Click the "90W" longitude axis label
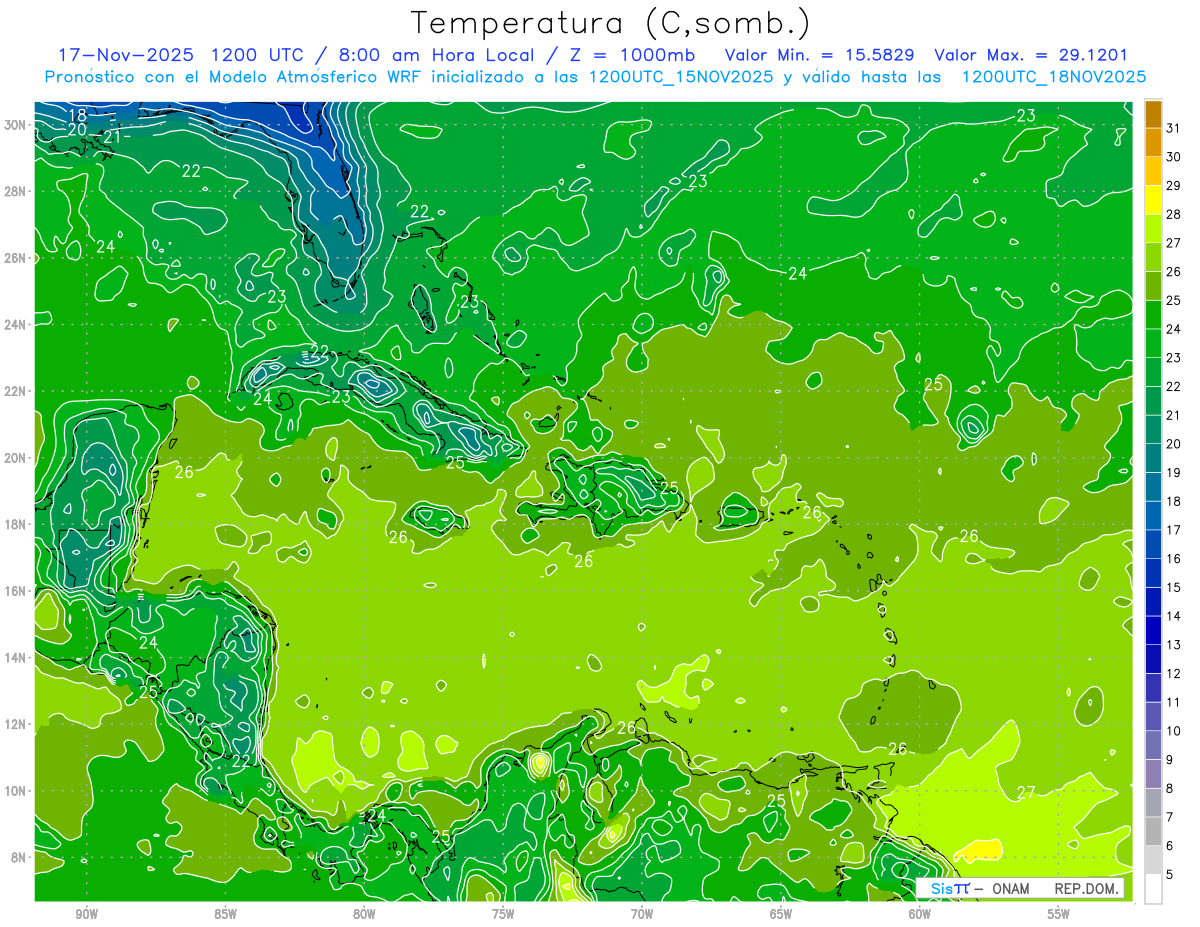Viewport: 1200px width, 927px height. [x=86, y=914]
